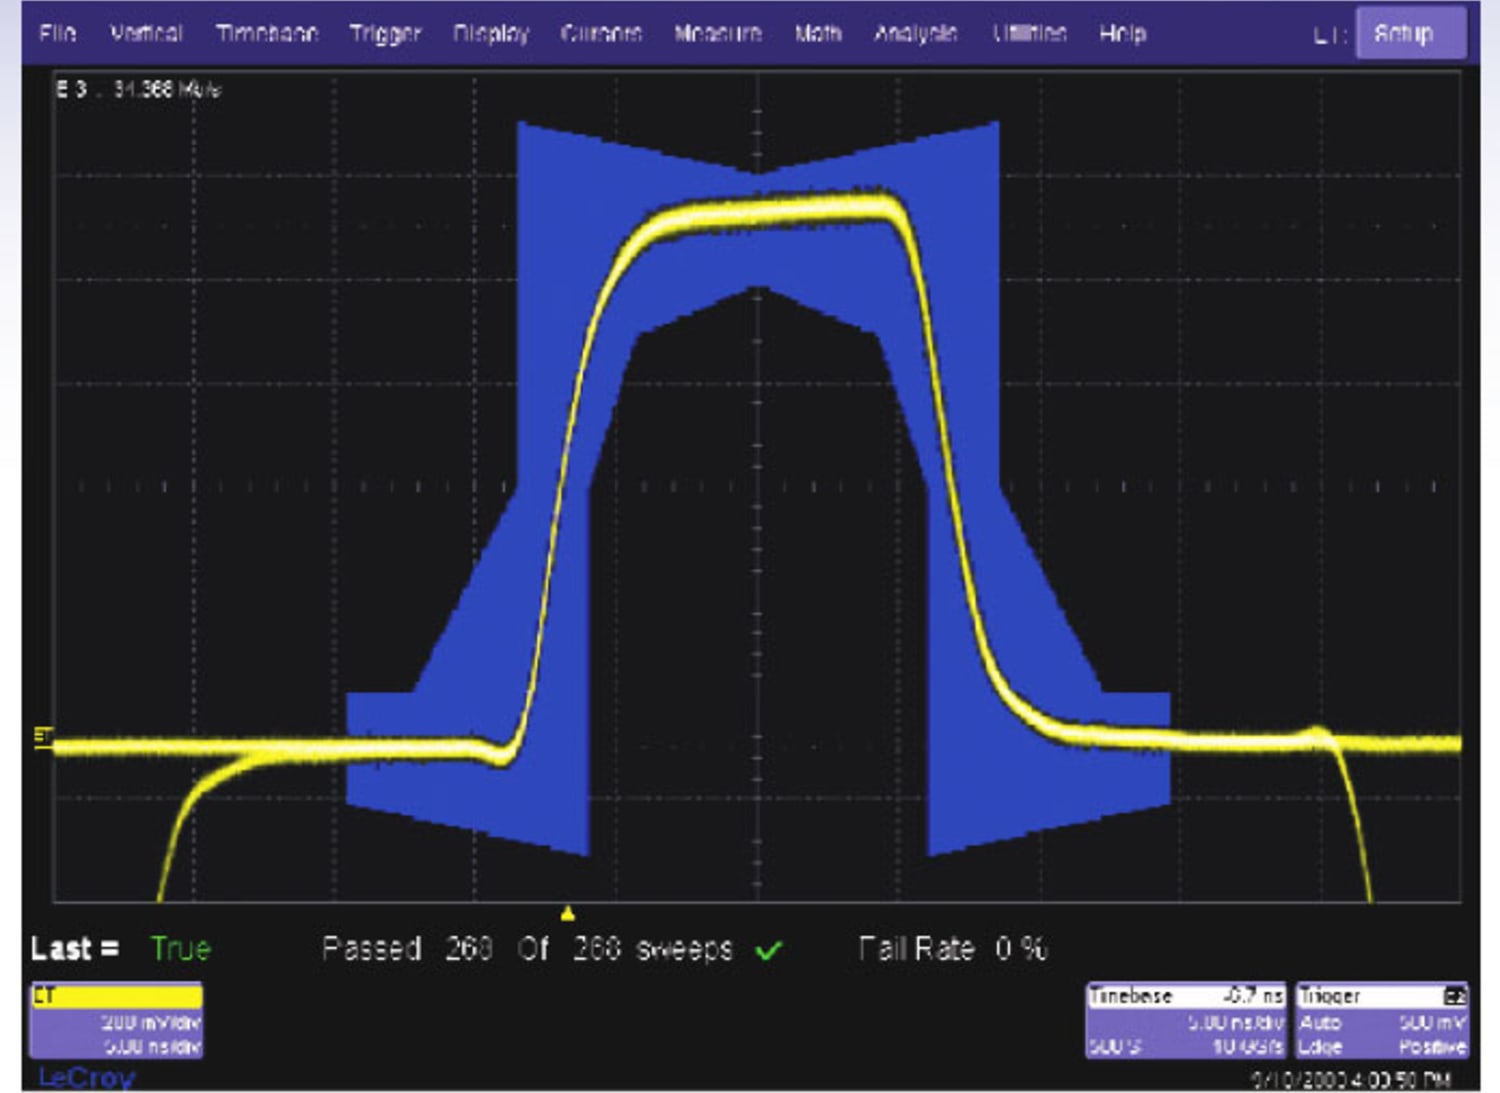Click the 'Fail Rate 0 %' text

pos(953,948)
